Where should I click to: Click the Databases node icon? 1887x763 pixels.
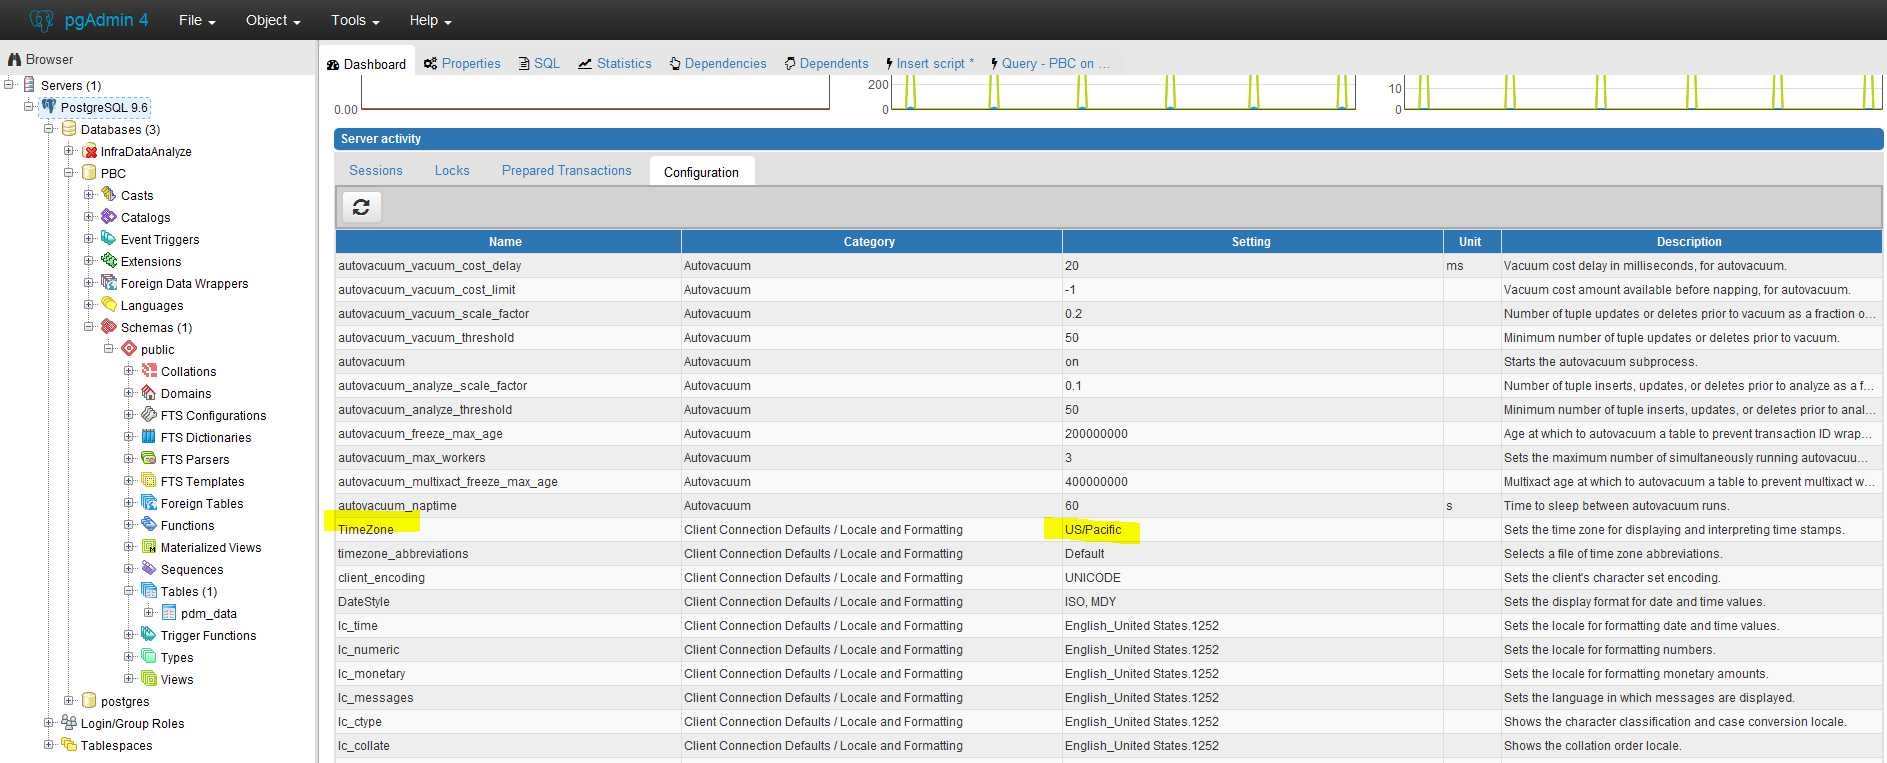click(x=69, y=129)
